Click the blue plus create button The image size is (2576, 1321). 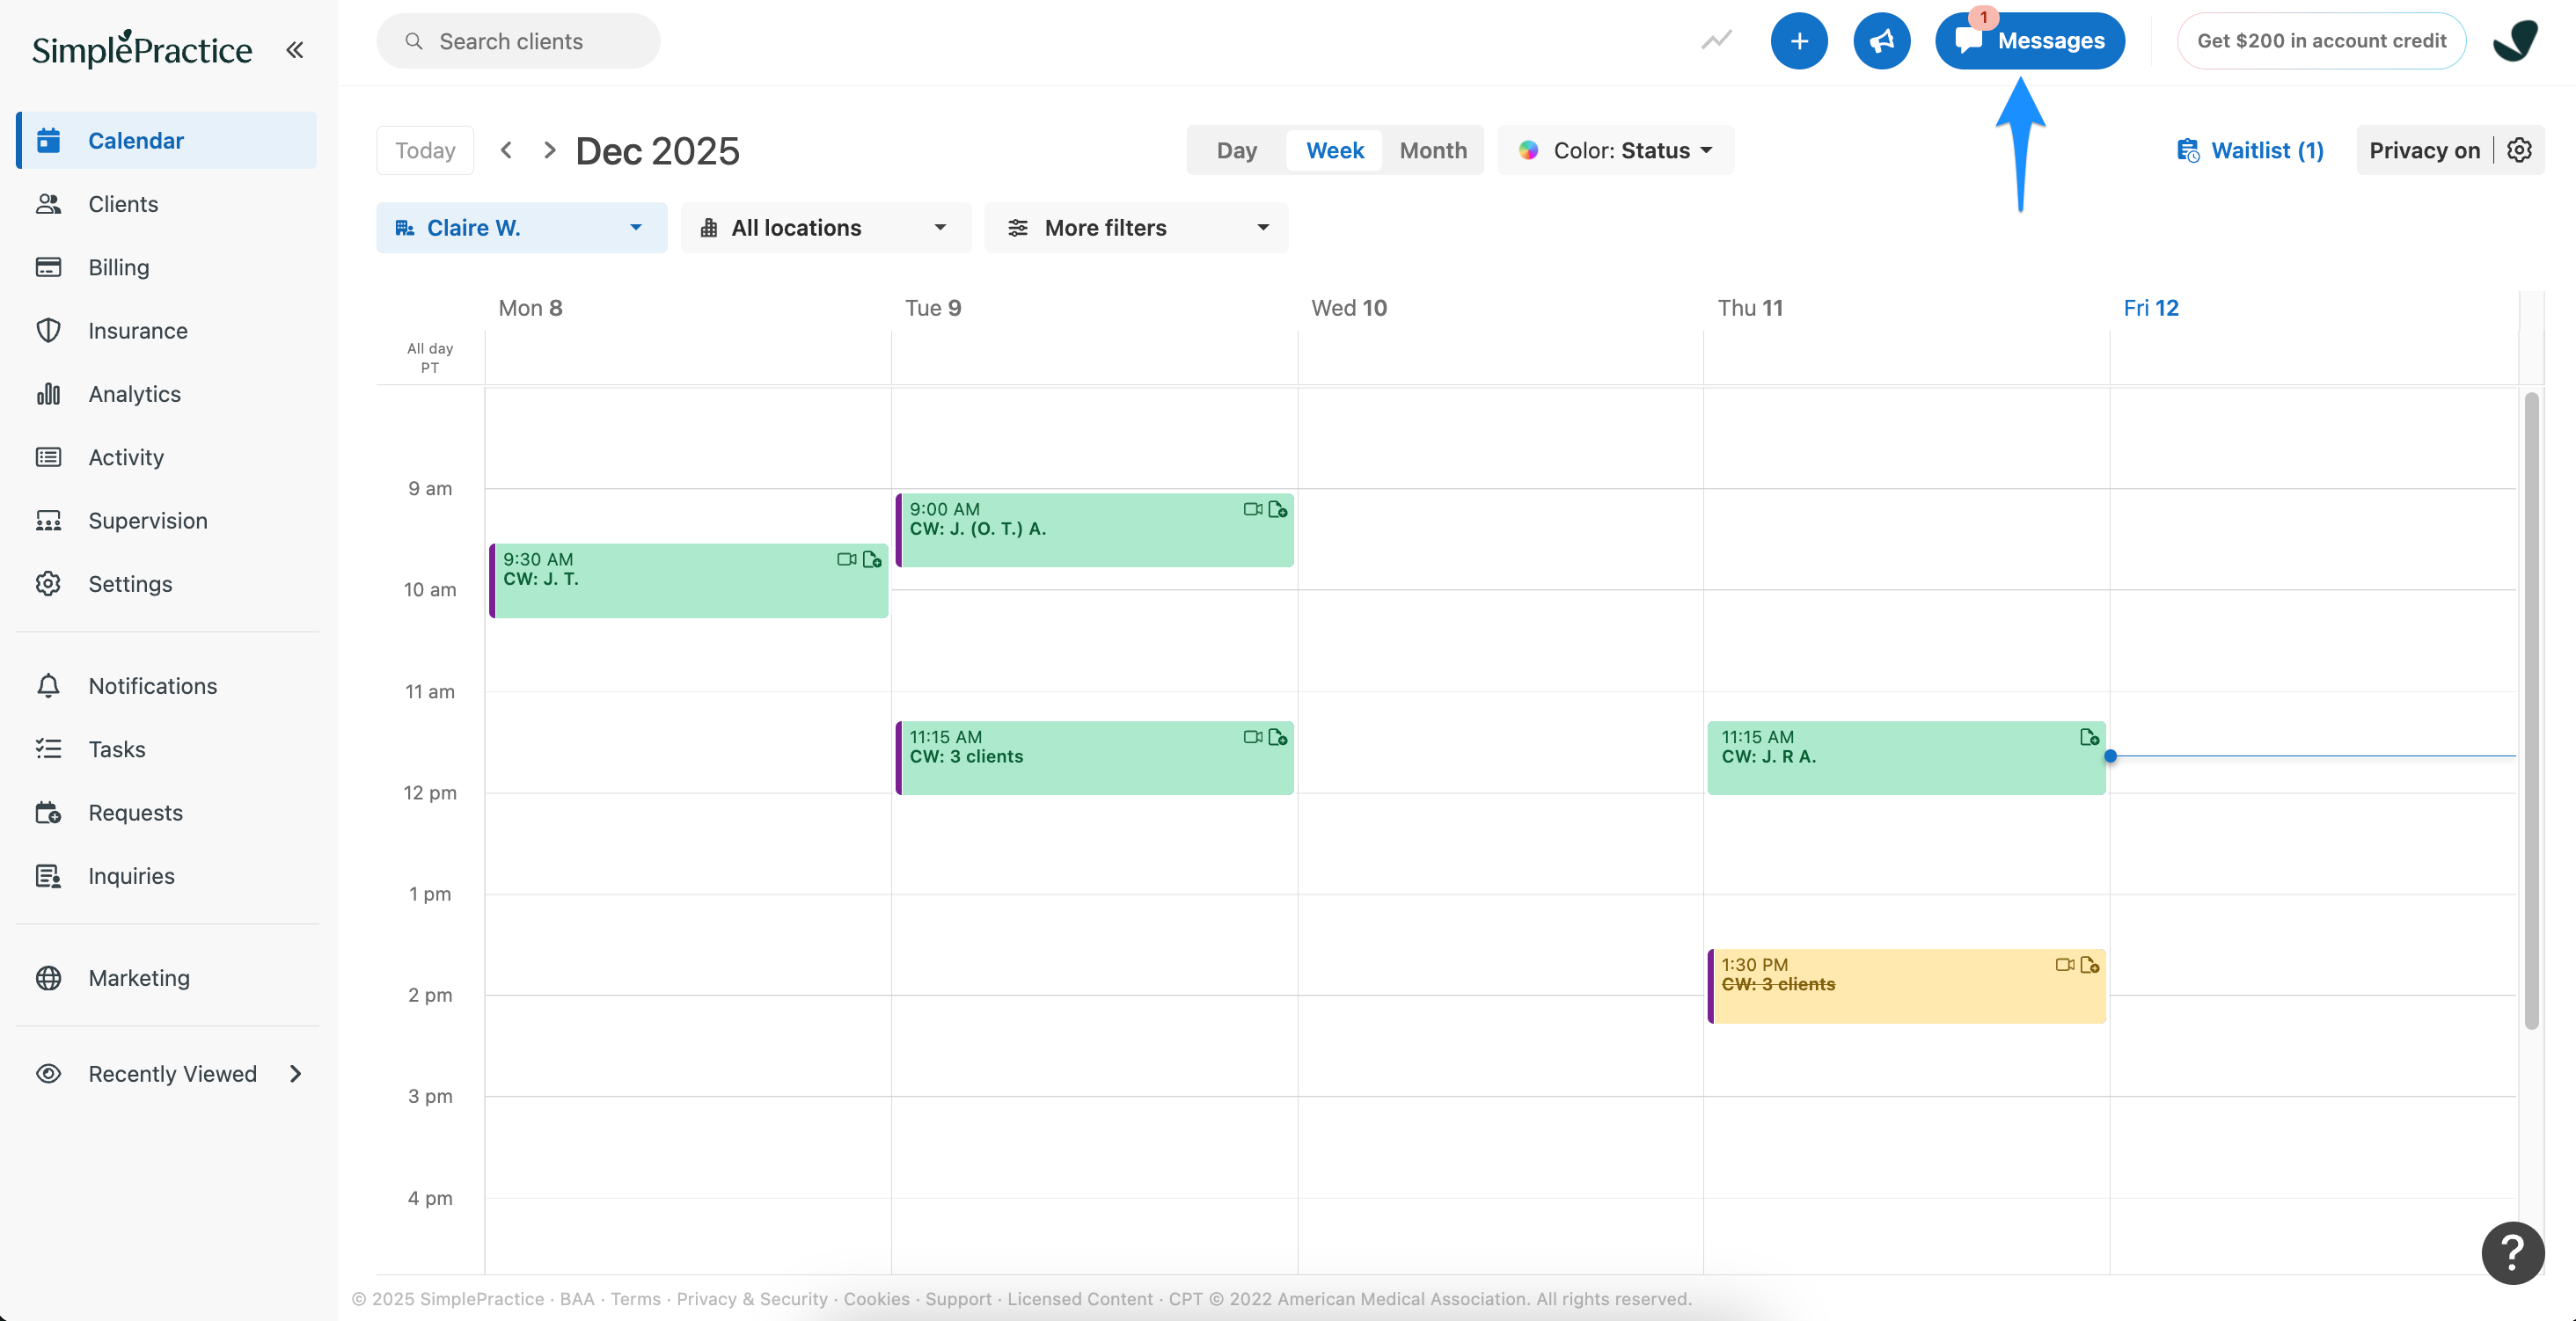[x=1799, y=41]
